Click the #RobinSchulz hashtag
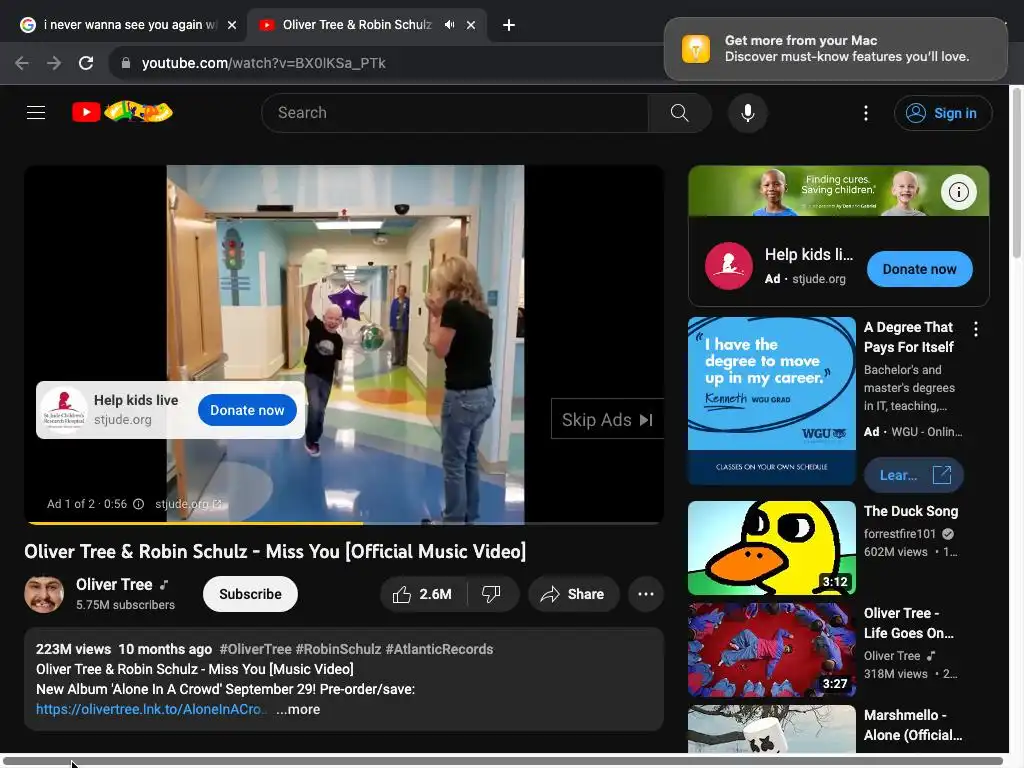 [338, 649]
